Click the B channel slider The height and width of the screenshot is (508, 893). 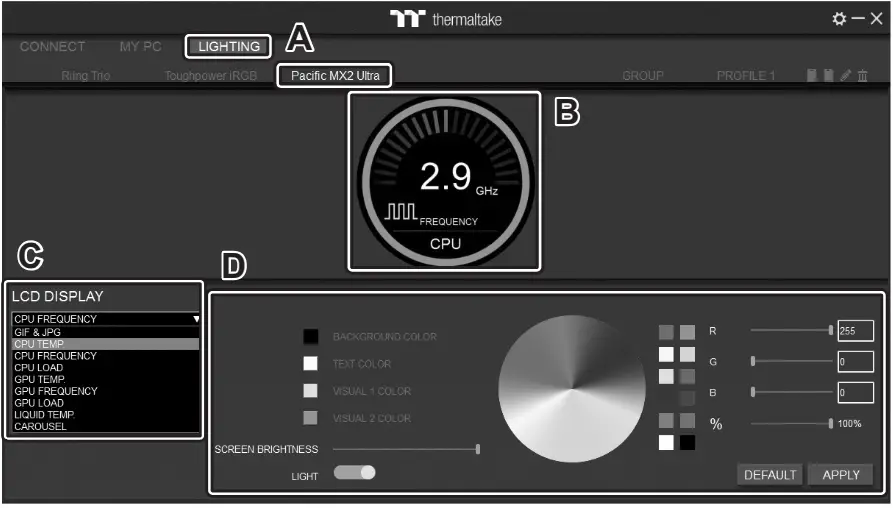click(792, 392)
